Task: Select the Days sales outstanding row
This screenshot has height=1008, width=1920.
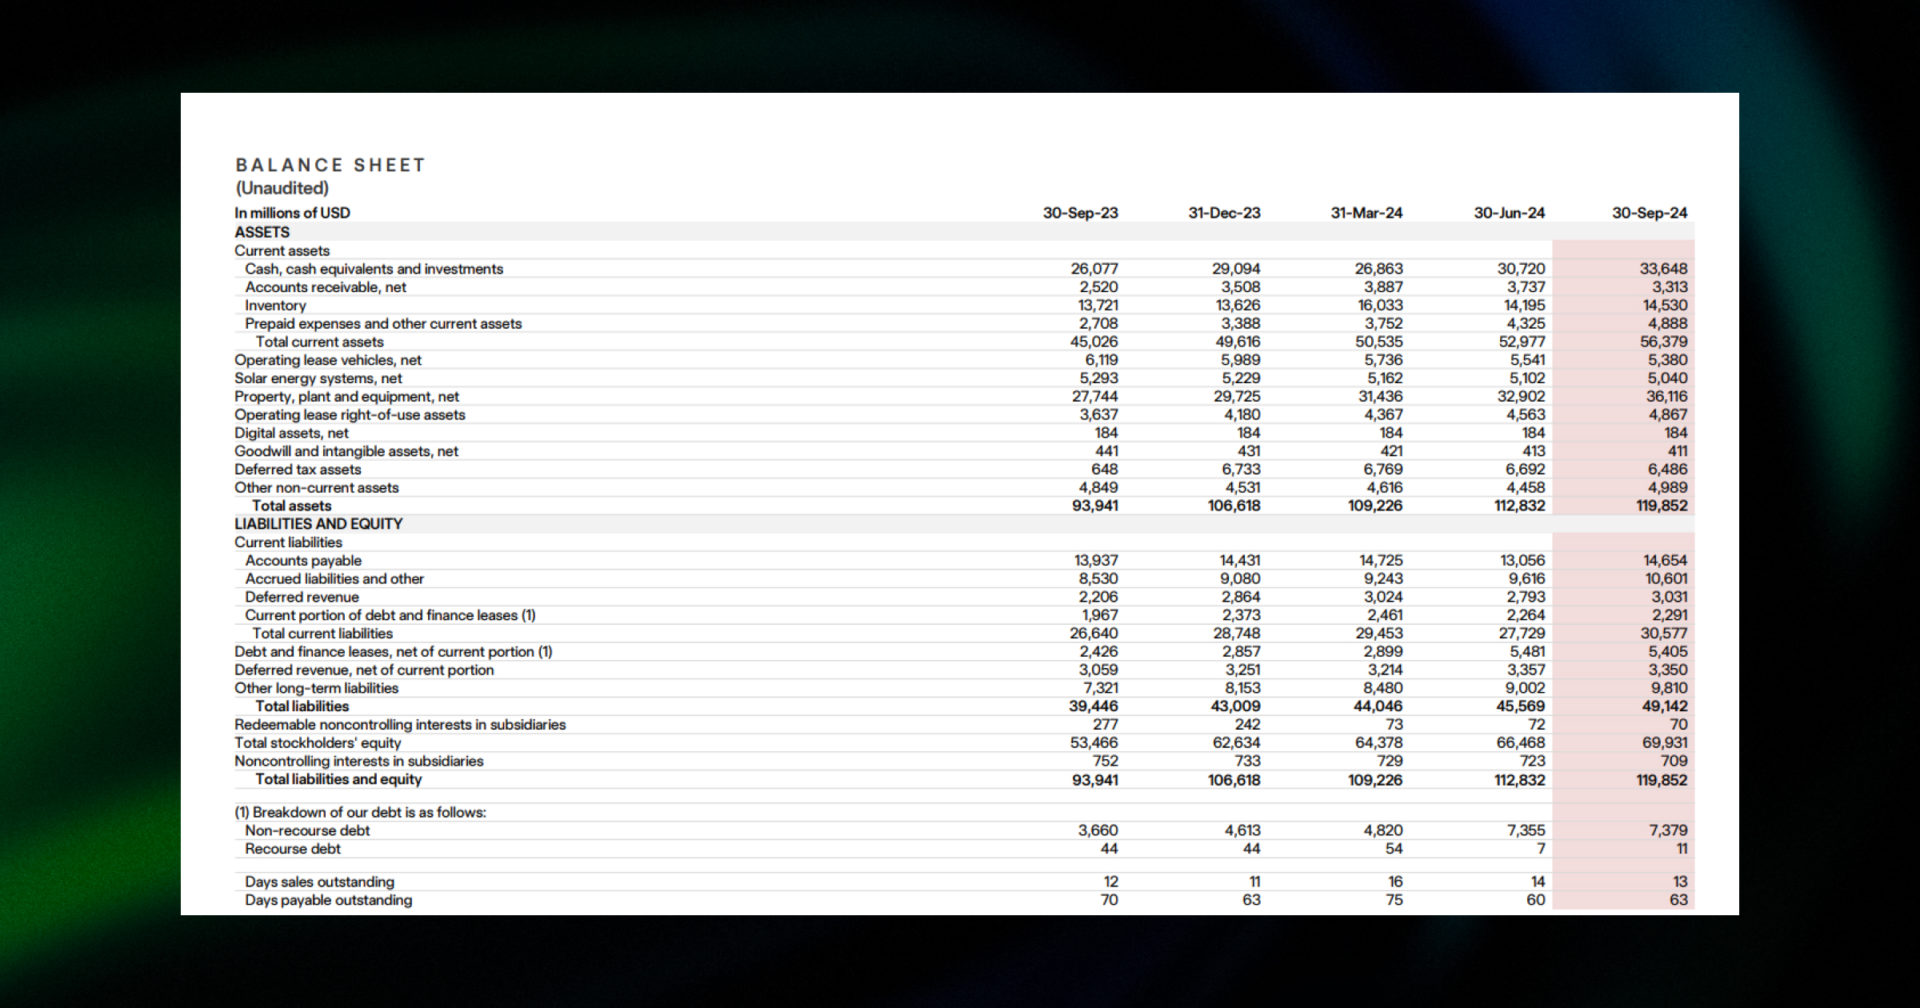Action: (320, 881)
